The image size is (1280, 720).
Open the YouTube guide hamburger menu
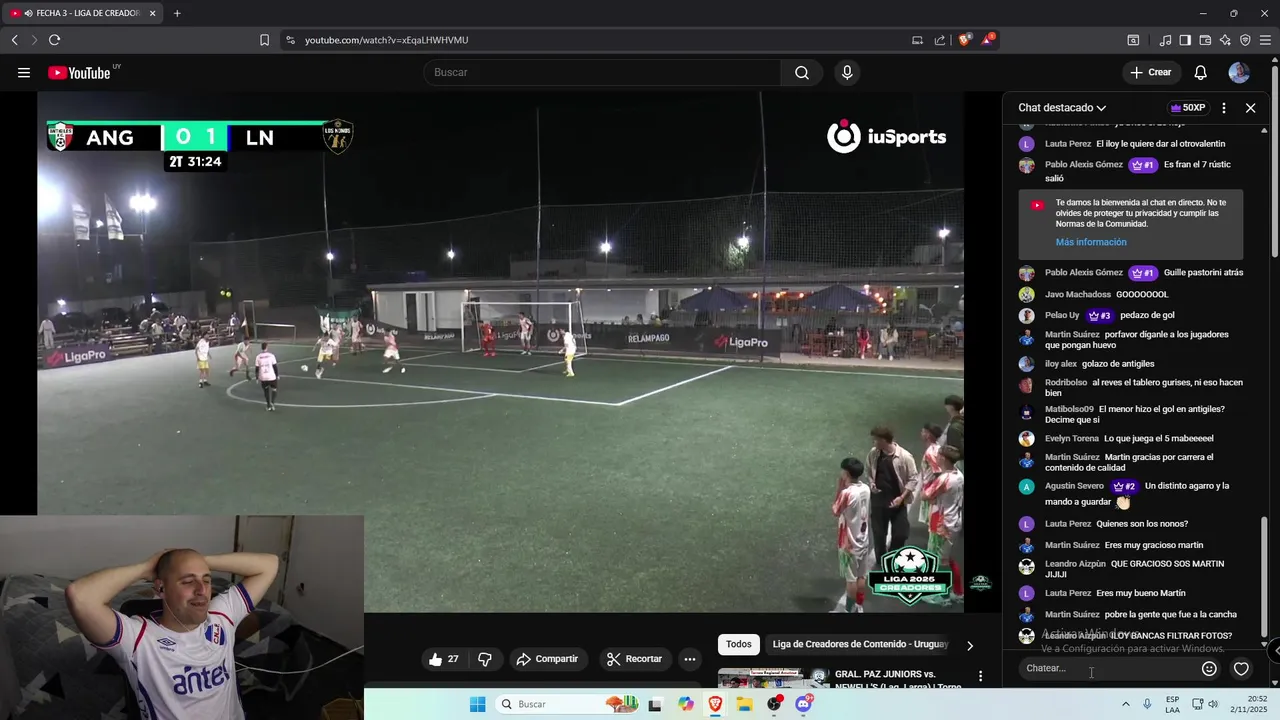pos(24,72)
